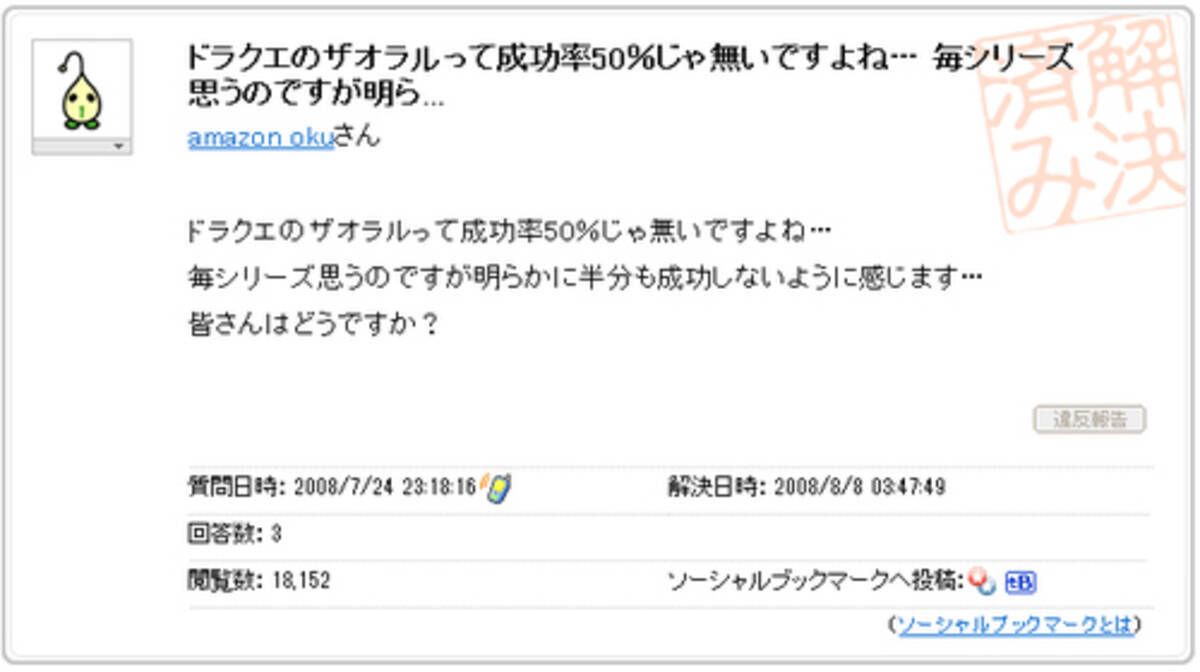This screenshot has width=1200, height=672.
Task: Click the sprout character avatar image
Action: tap(82, 90)
